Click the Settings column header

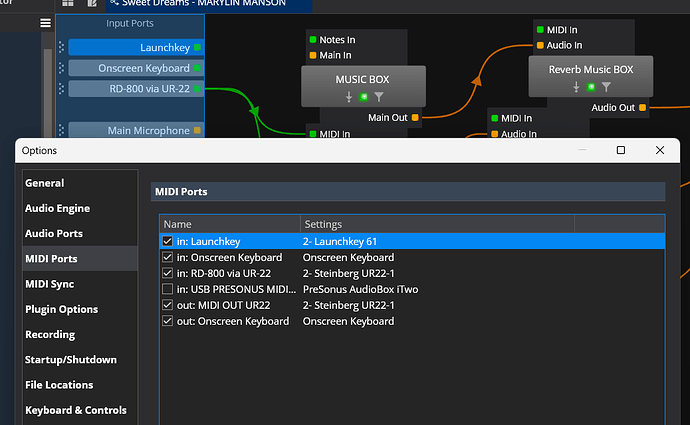[x=323, y=224]
